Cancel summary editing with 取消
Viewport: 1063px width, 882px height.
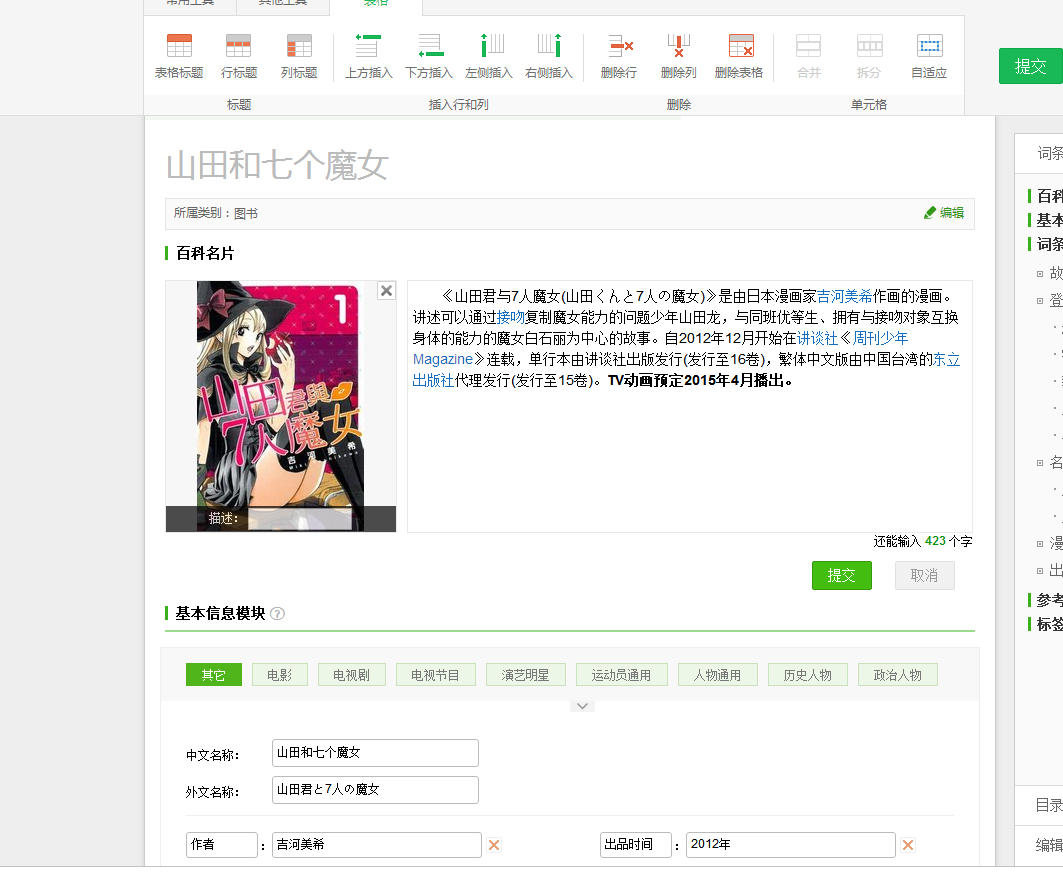(925, 576)
